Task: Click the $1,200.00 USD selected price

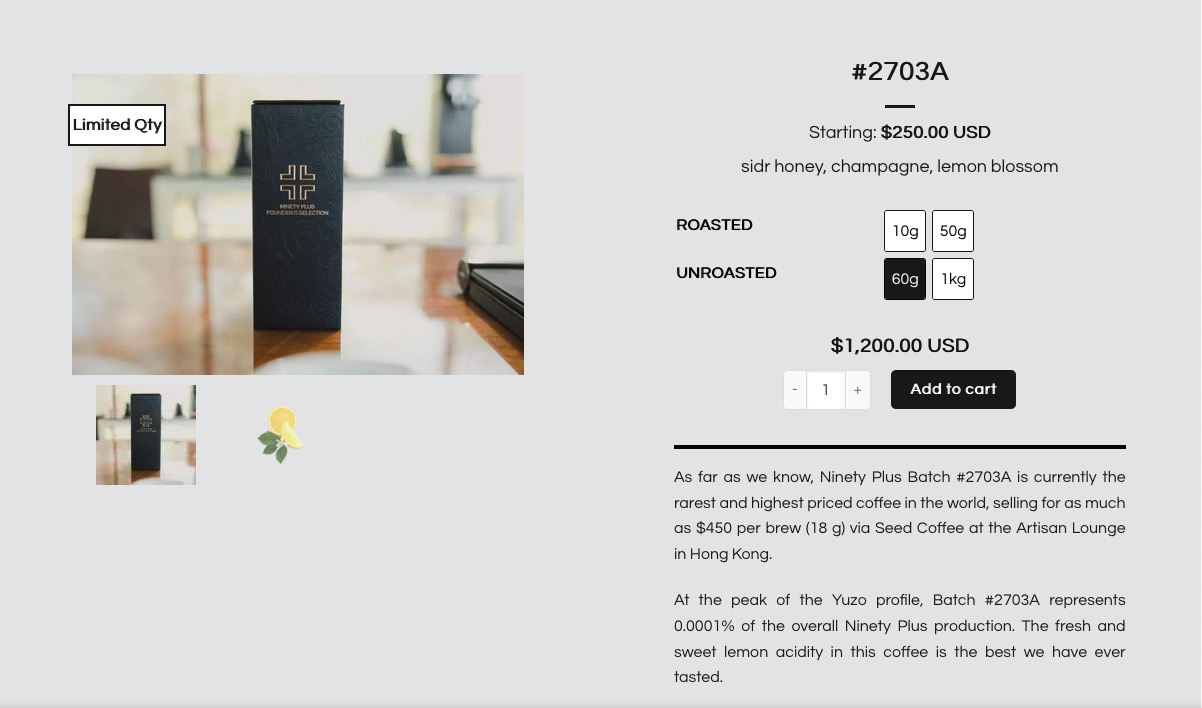Action: click(900, 346)
